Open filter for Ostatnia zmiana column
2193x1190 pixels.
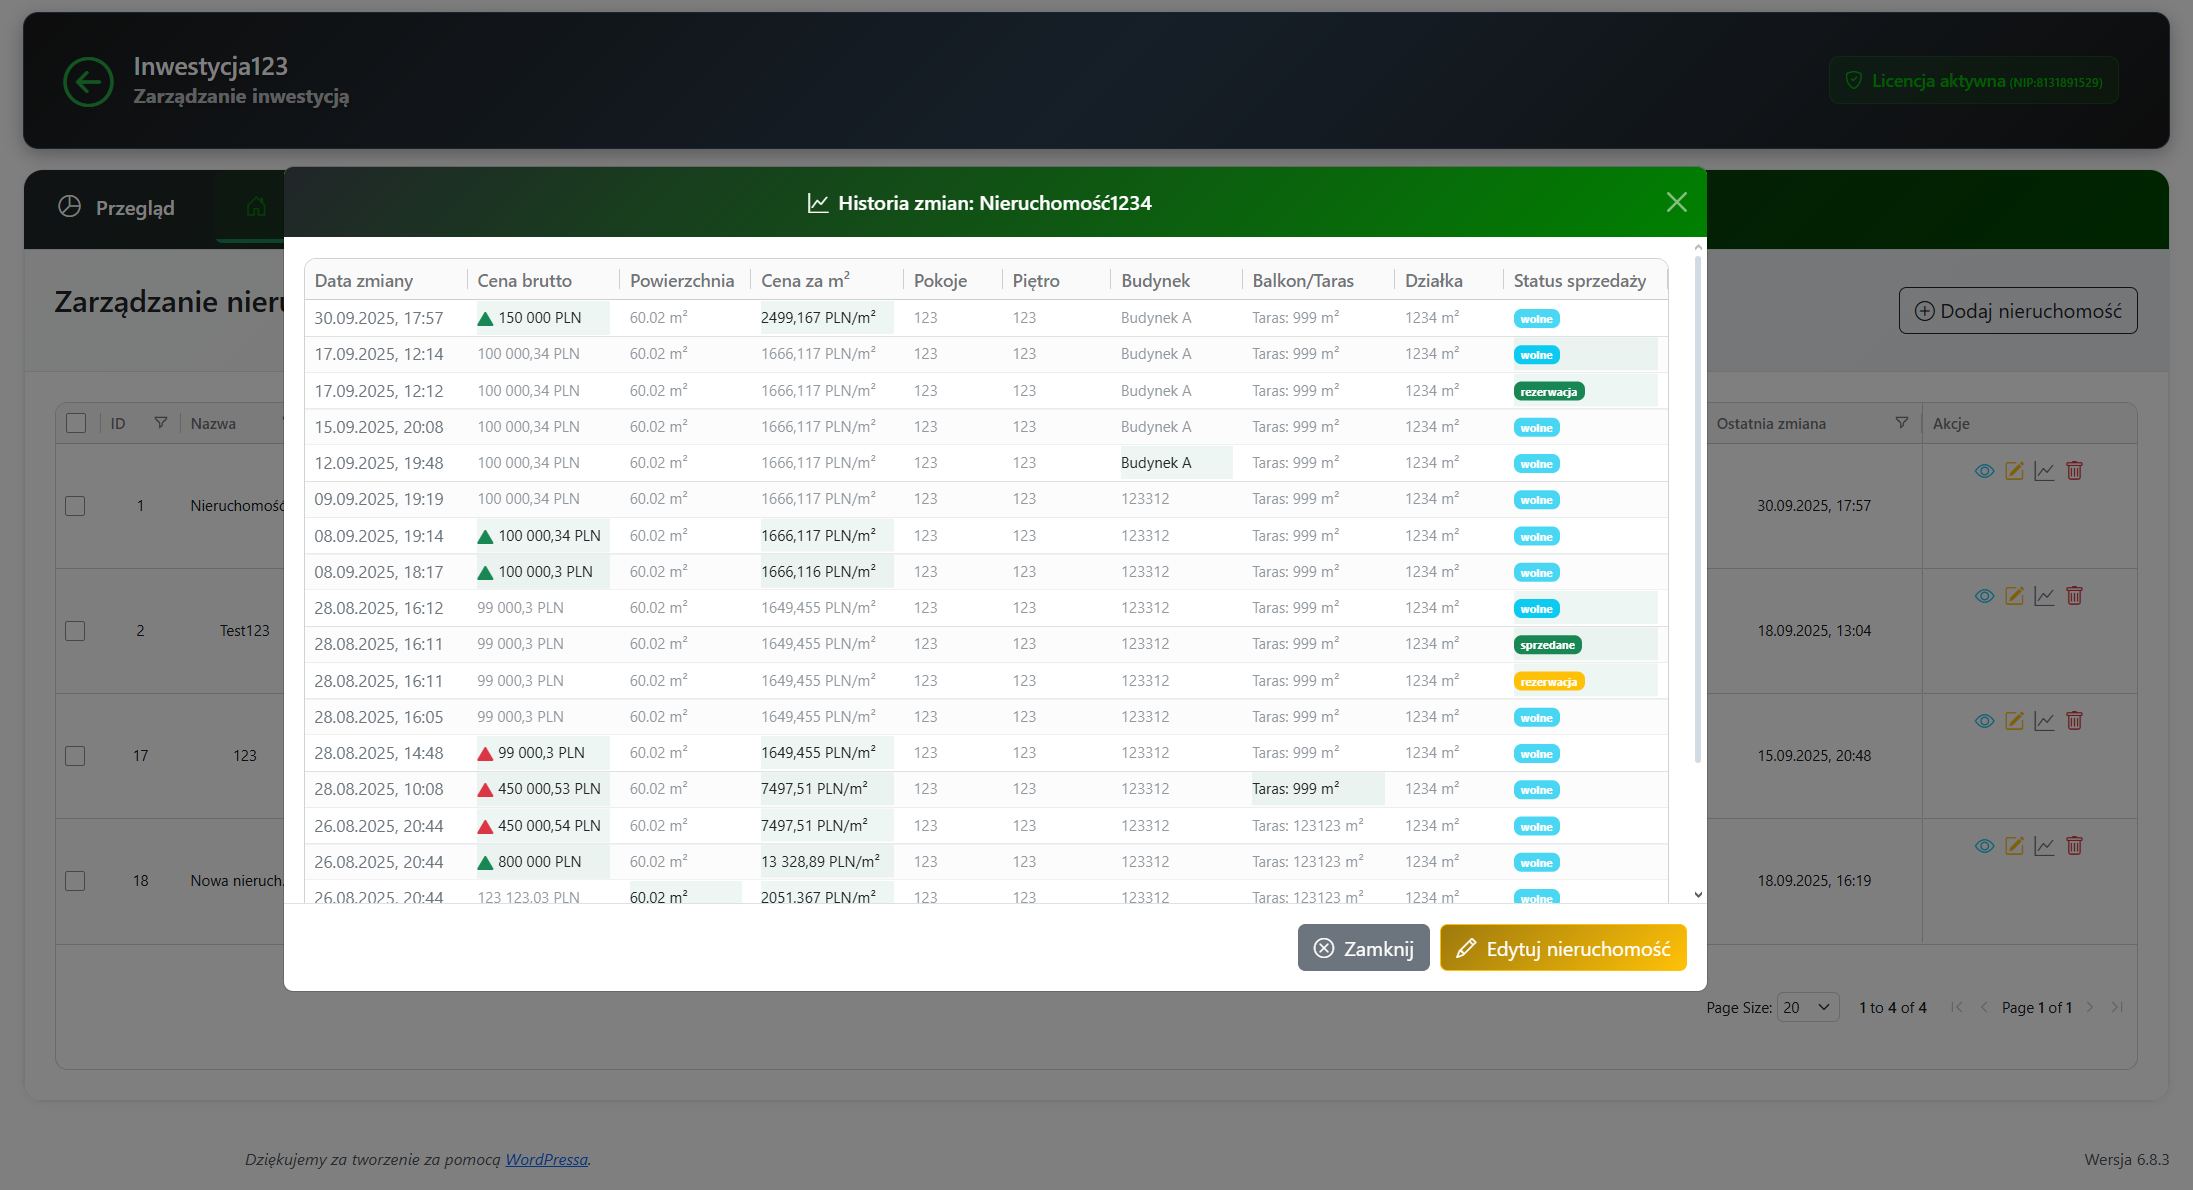point(1901,423)
